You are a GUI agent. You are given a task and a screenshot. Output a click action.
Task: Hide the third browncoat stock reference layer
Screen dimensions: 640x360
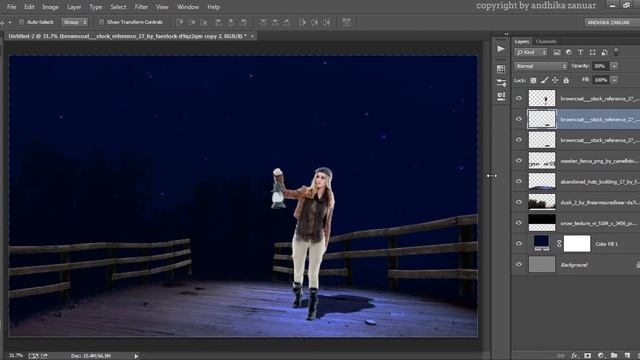(519, 140)
